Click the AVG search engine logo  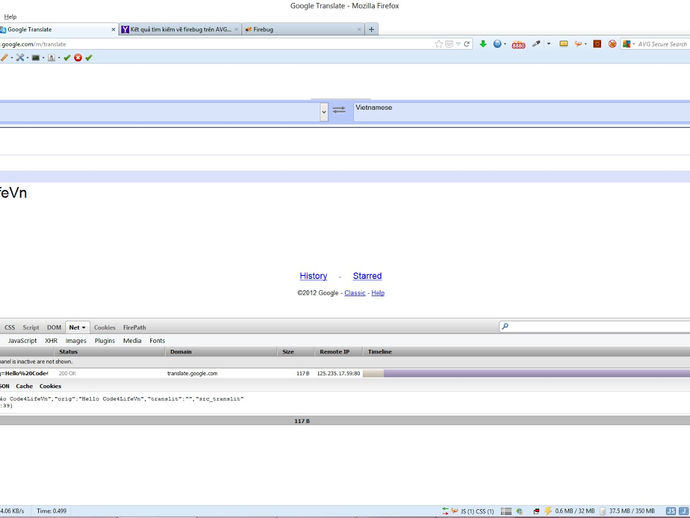tap(627, 44)
